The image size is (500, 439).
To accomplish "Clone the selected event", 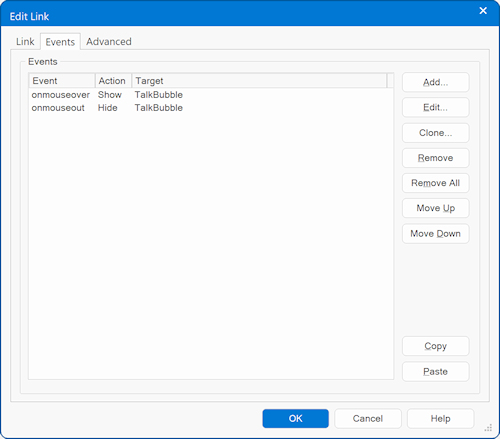I will click(x=435, y=133).
